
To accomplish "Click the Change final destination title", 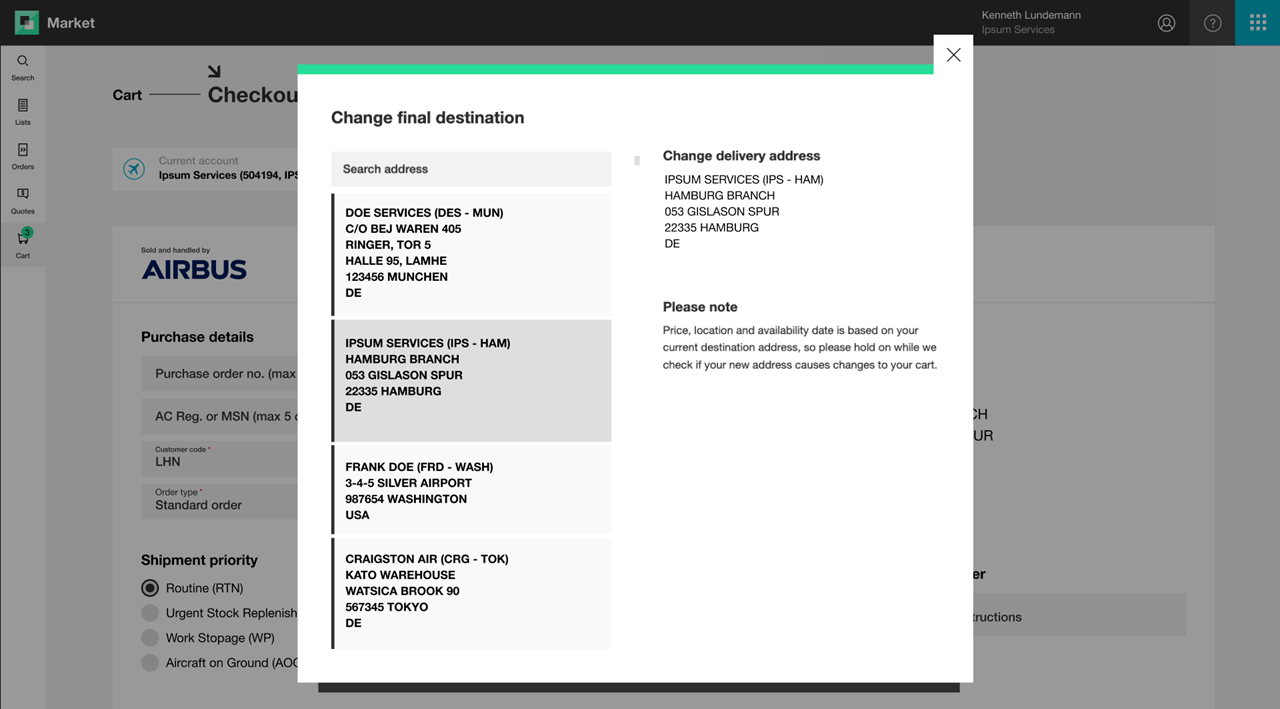I will [428, 118].
